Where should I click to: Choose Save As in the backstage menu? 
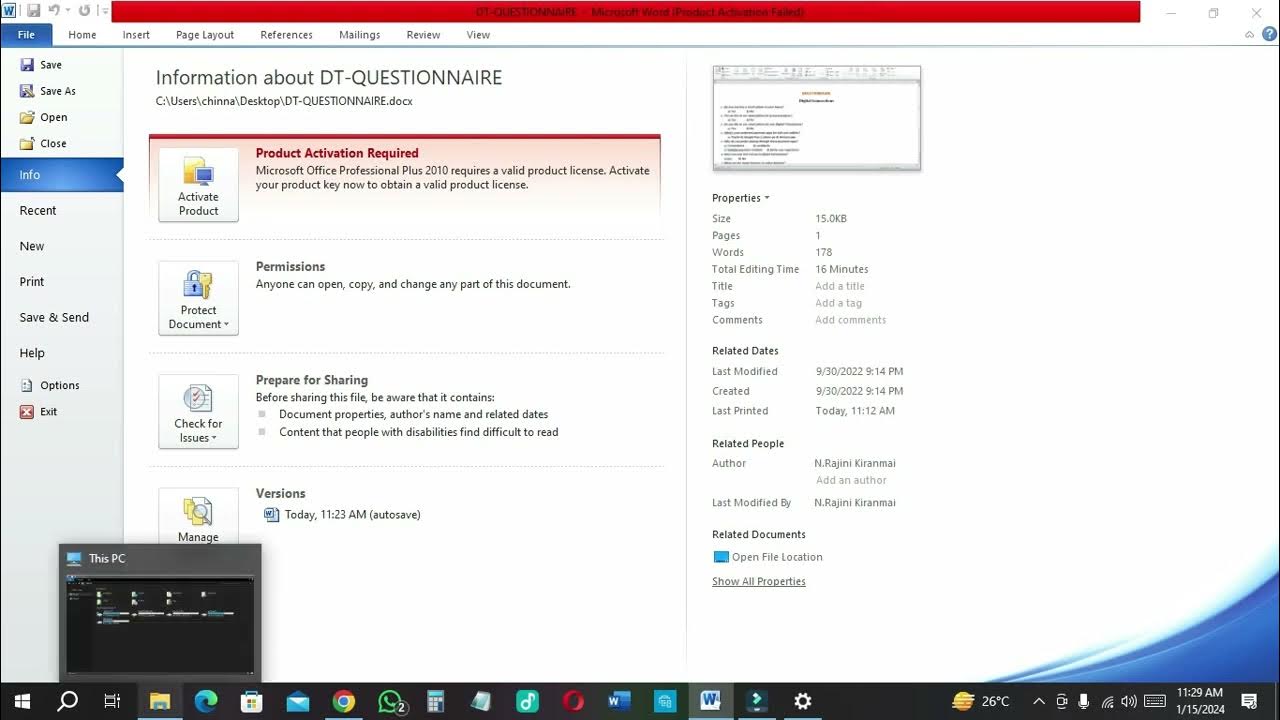click(48, 91)
